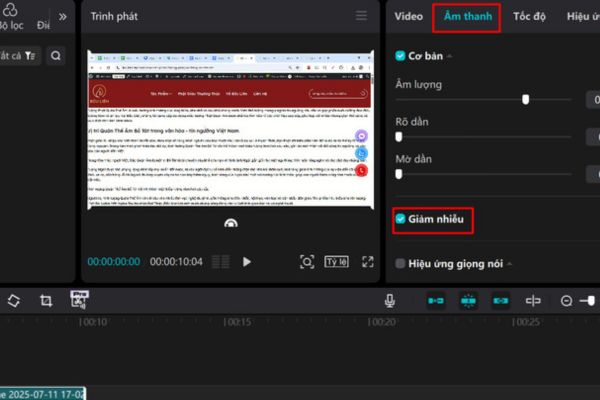Click the Âm lượng volume slider handle
This screenshot has width=600, height=400.
(526, 100)
